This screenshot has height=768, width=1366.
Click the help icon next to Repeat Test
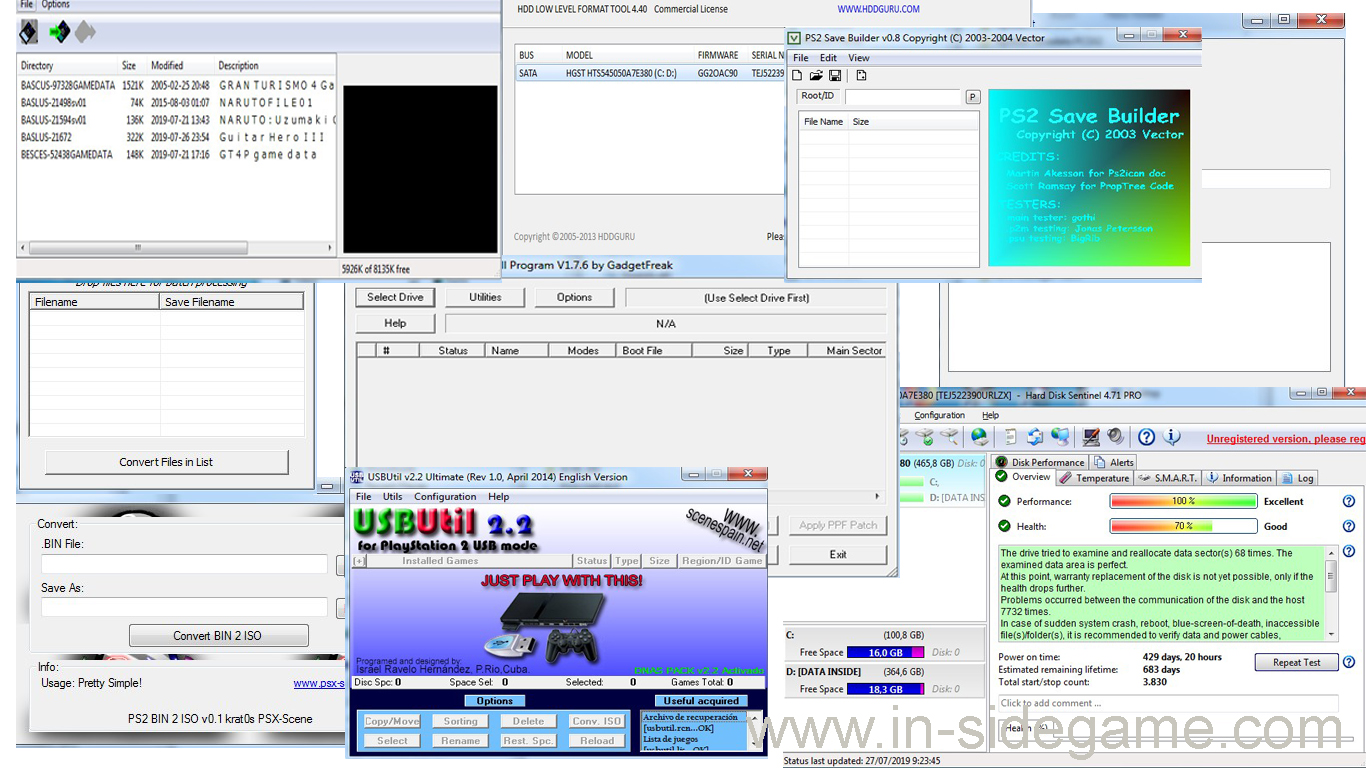coord(1349,662)
